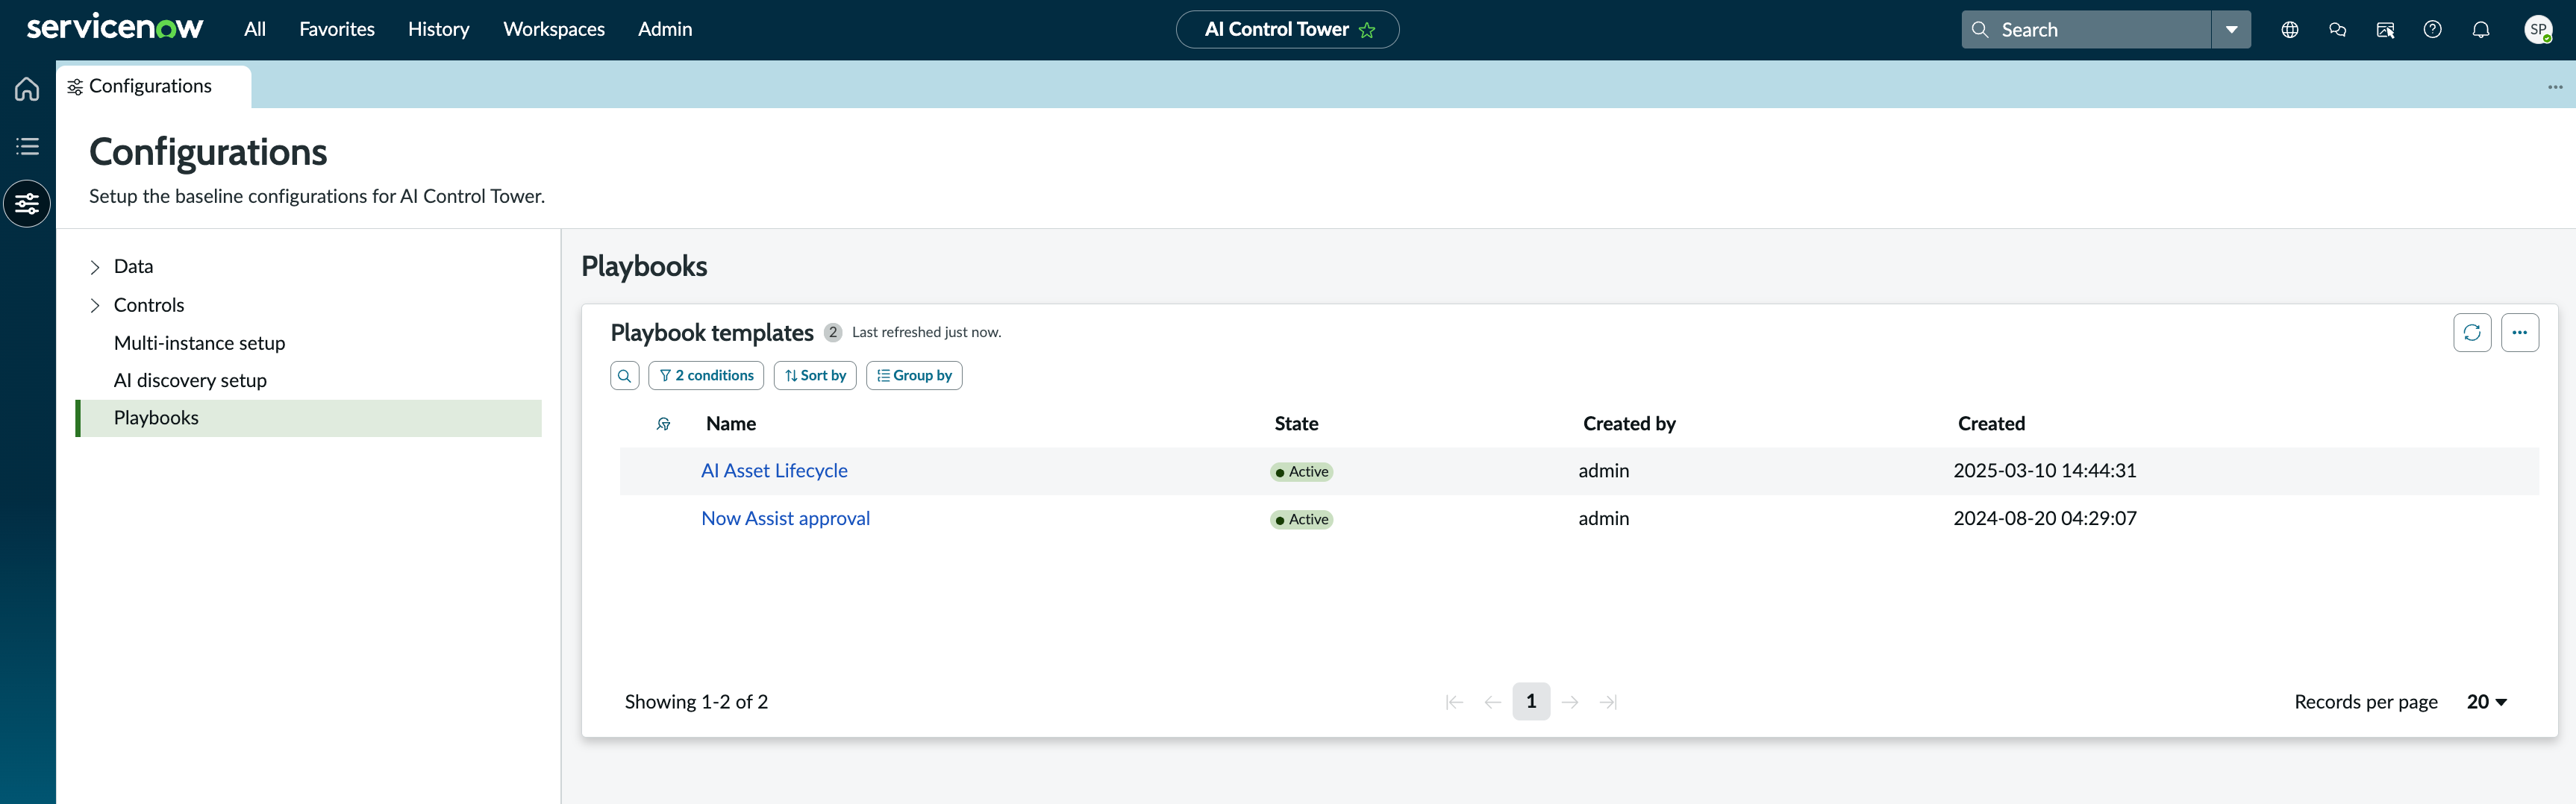Expand the Controls tree node
This screenshot has height=804, width=2576.
[x=95, y=306]
